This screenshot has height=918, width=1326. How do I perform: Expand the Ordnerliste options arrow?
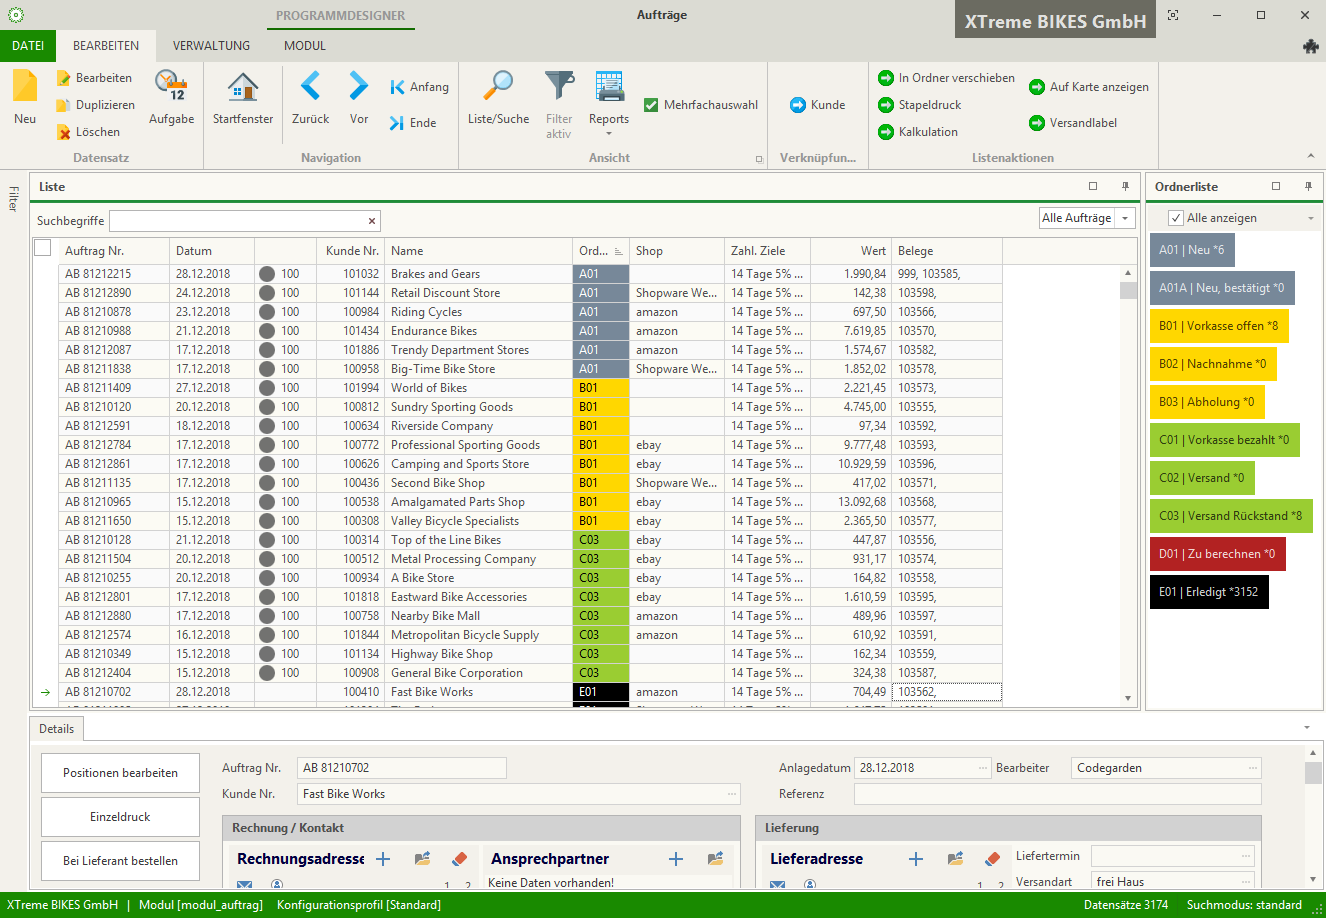pyautogui.click(x=1311, y=218)
